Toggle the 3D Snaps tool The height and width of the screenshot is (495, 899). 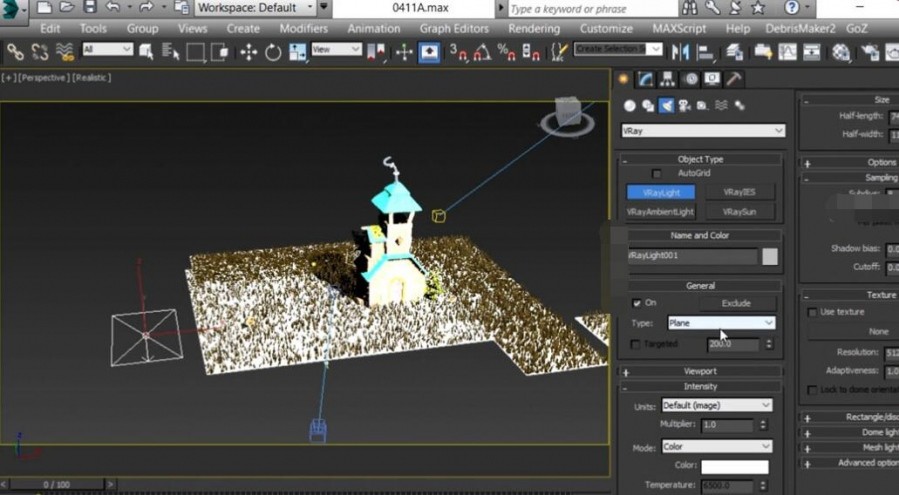point(458,52)
